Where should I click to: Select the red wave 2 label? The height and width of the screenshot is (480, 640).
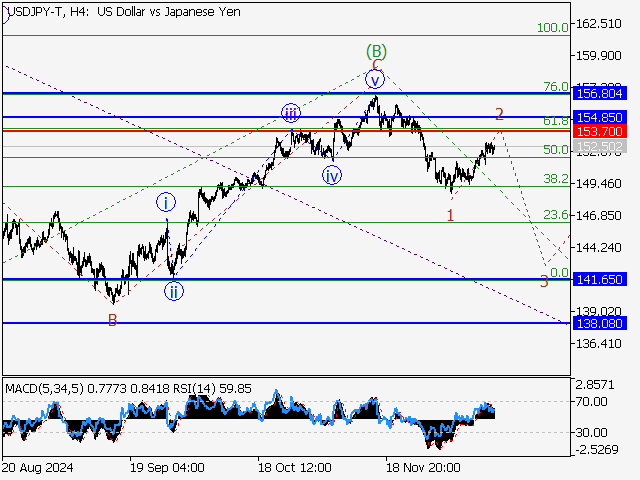499,114
